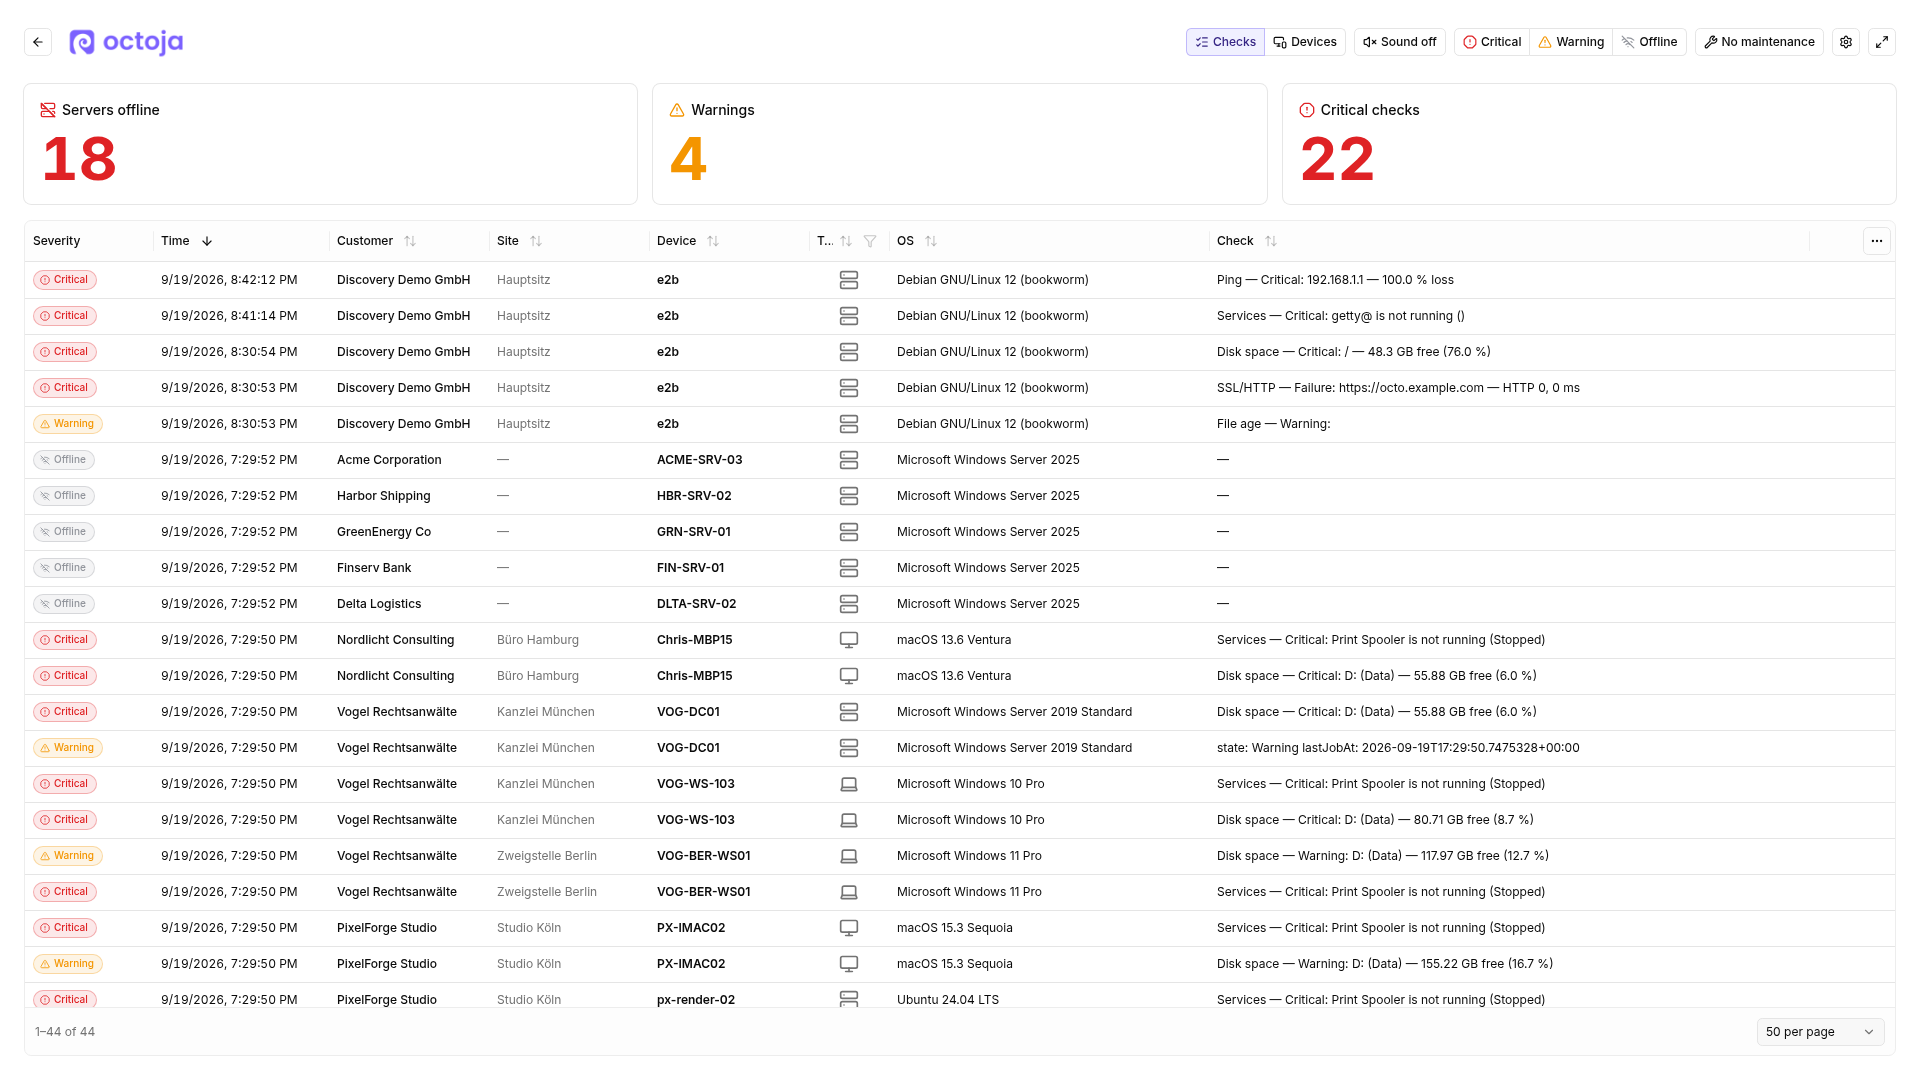Click Warning badge in PX-IMAC02 row
The height and width of the screenshot is (1080, 1920).
point(68,964)
